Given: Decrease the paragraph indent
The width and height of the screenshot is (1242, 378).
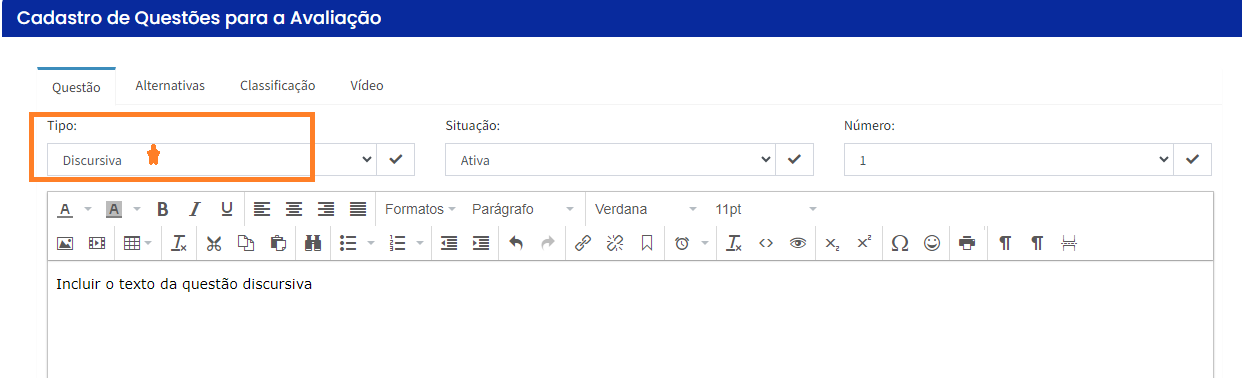Looking at the screenshot, I should pos(449,243).
